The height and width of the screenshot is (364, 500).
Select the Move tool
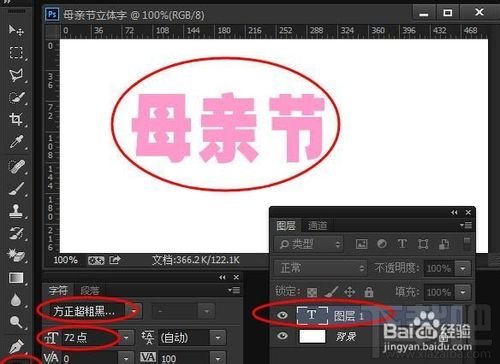point(16,30)
